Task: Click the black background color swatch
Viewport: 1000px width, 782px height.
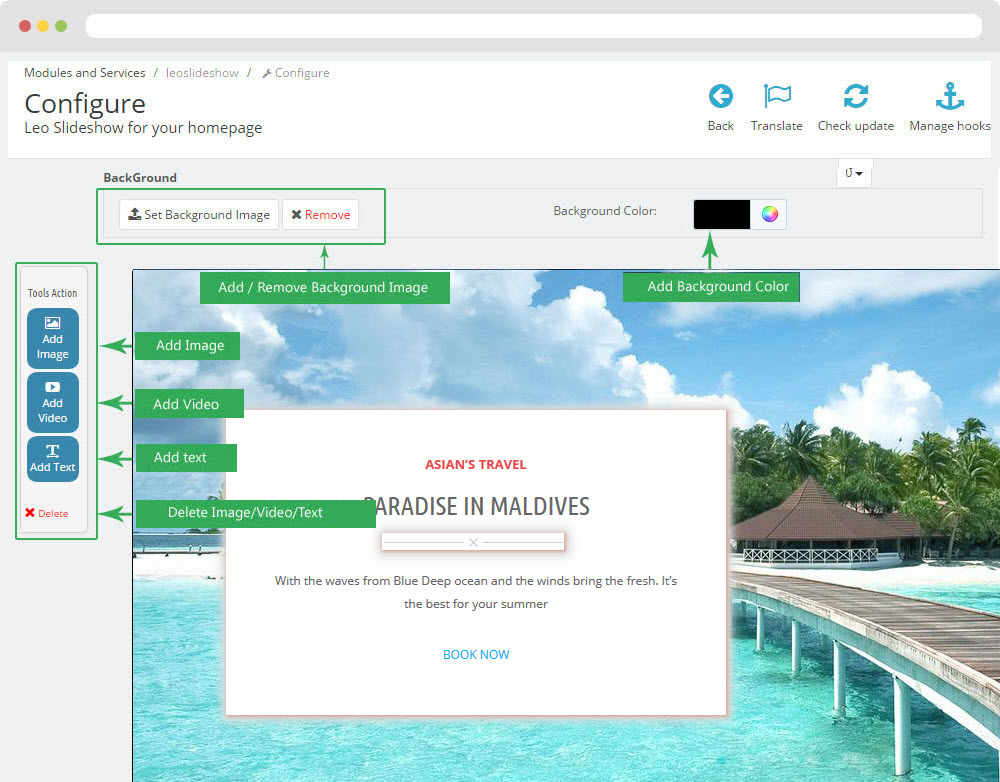Action: click(x=722, y=214)
